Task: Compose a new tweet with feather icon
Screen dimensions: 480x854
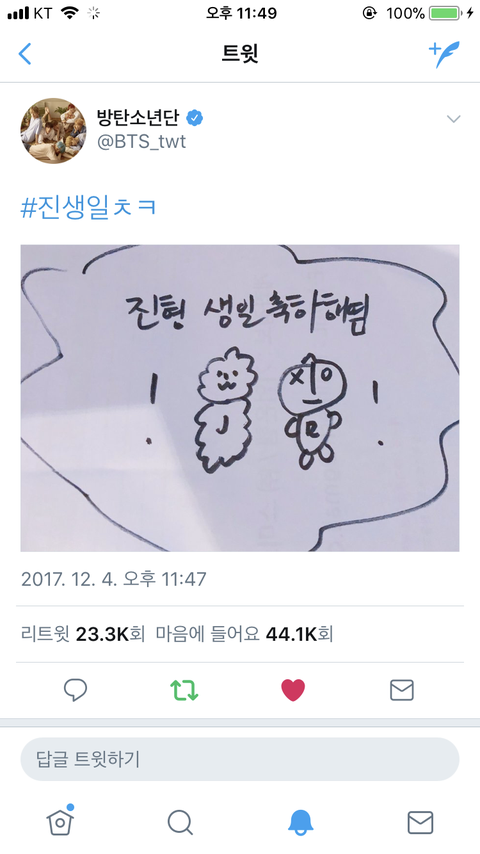Action: tap(444, 54)
